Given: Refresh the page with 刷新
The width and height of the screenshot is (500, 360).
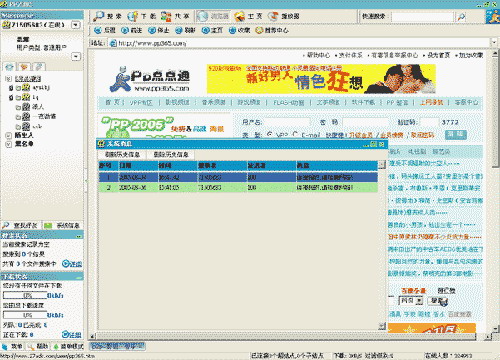Looking at the screenshot, I should [x=185, y=30].
